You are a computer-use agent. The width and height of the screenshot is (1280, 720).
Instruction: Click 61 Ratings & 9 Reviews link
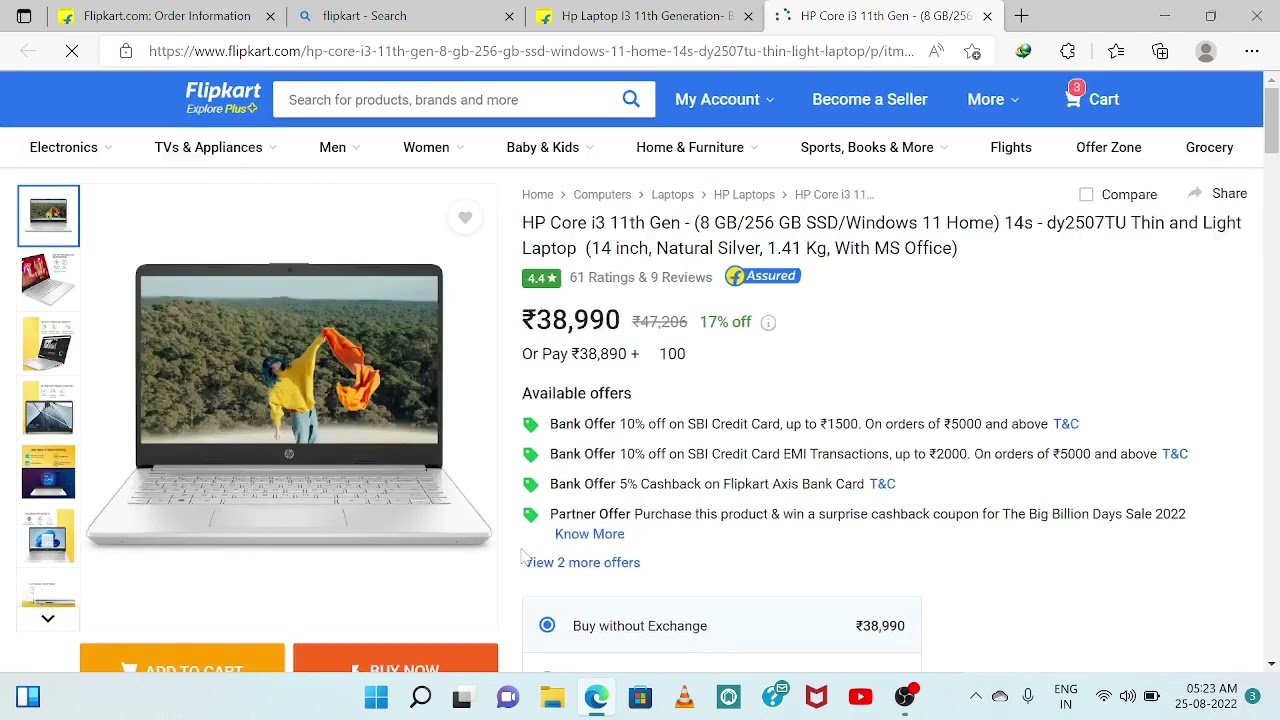click(x=641, y=277)
